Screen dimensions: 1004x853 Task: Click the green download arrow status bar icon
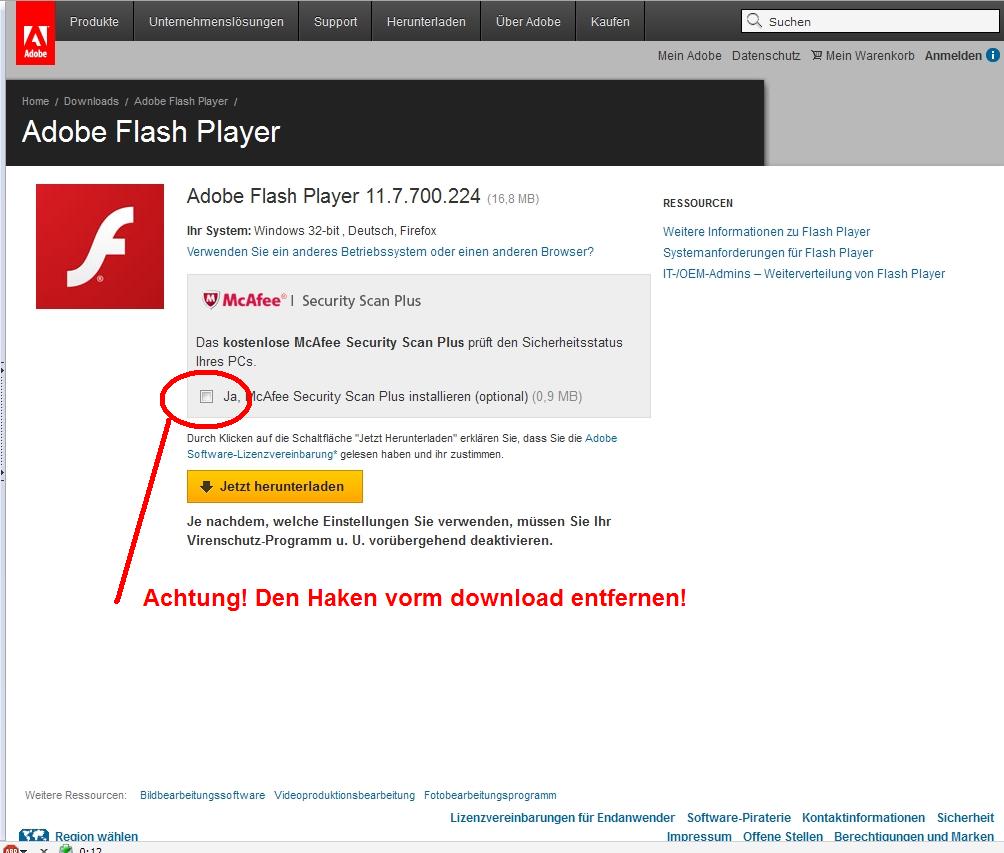click(65, 849)
